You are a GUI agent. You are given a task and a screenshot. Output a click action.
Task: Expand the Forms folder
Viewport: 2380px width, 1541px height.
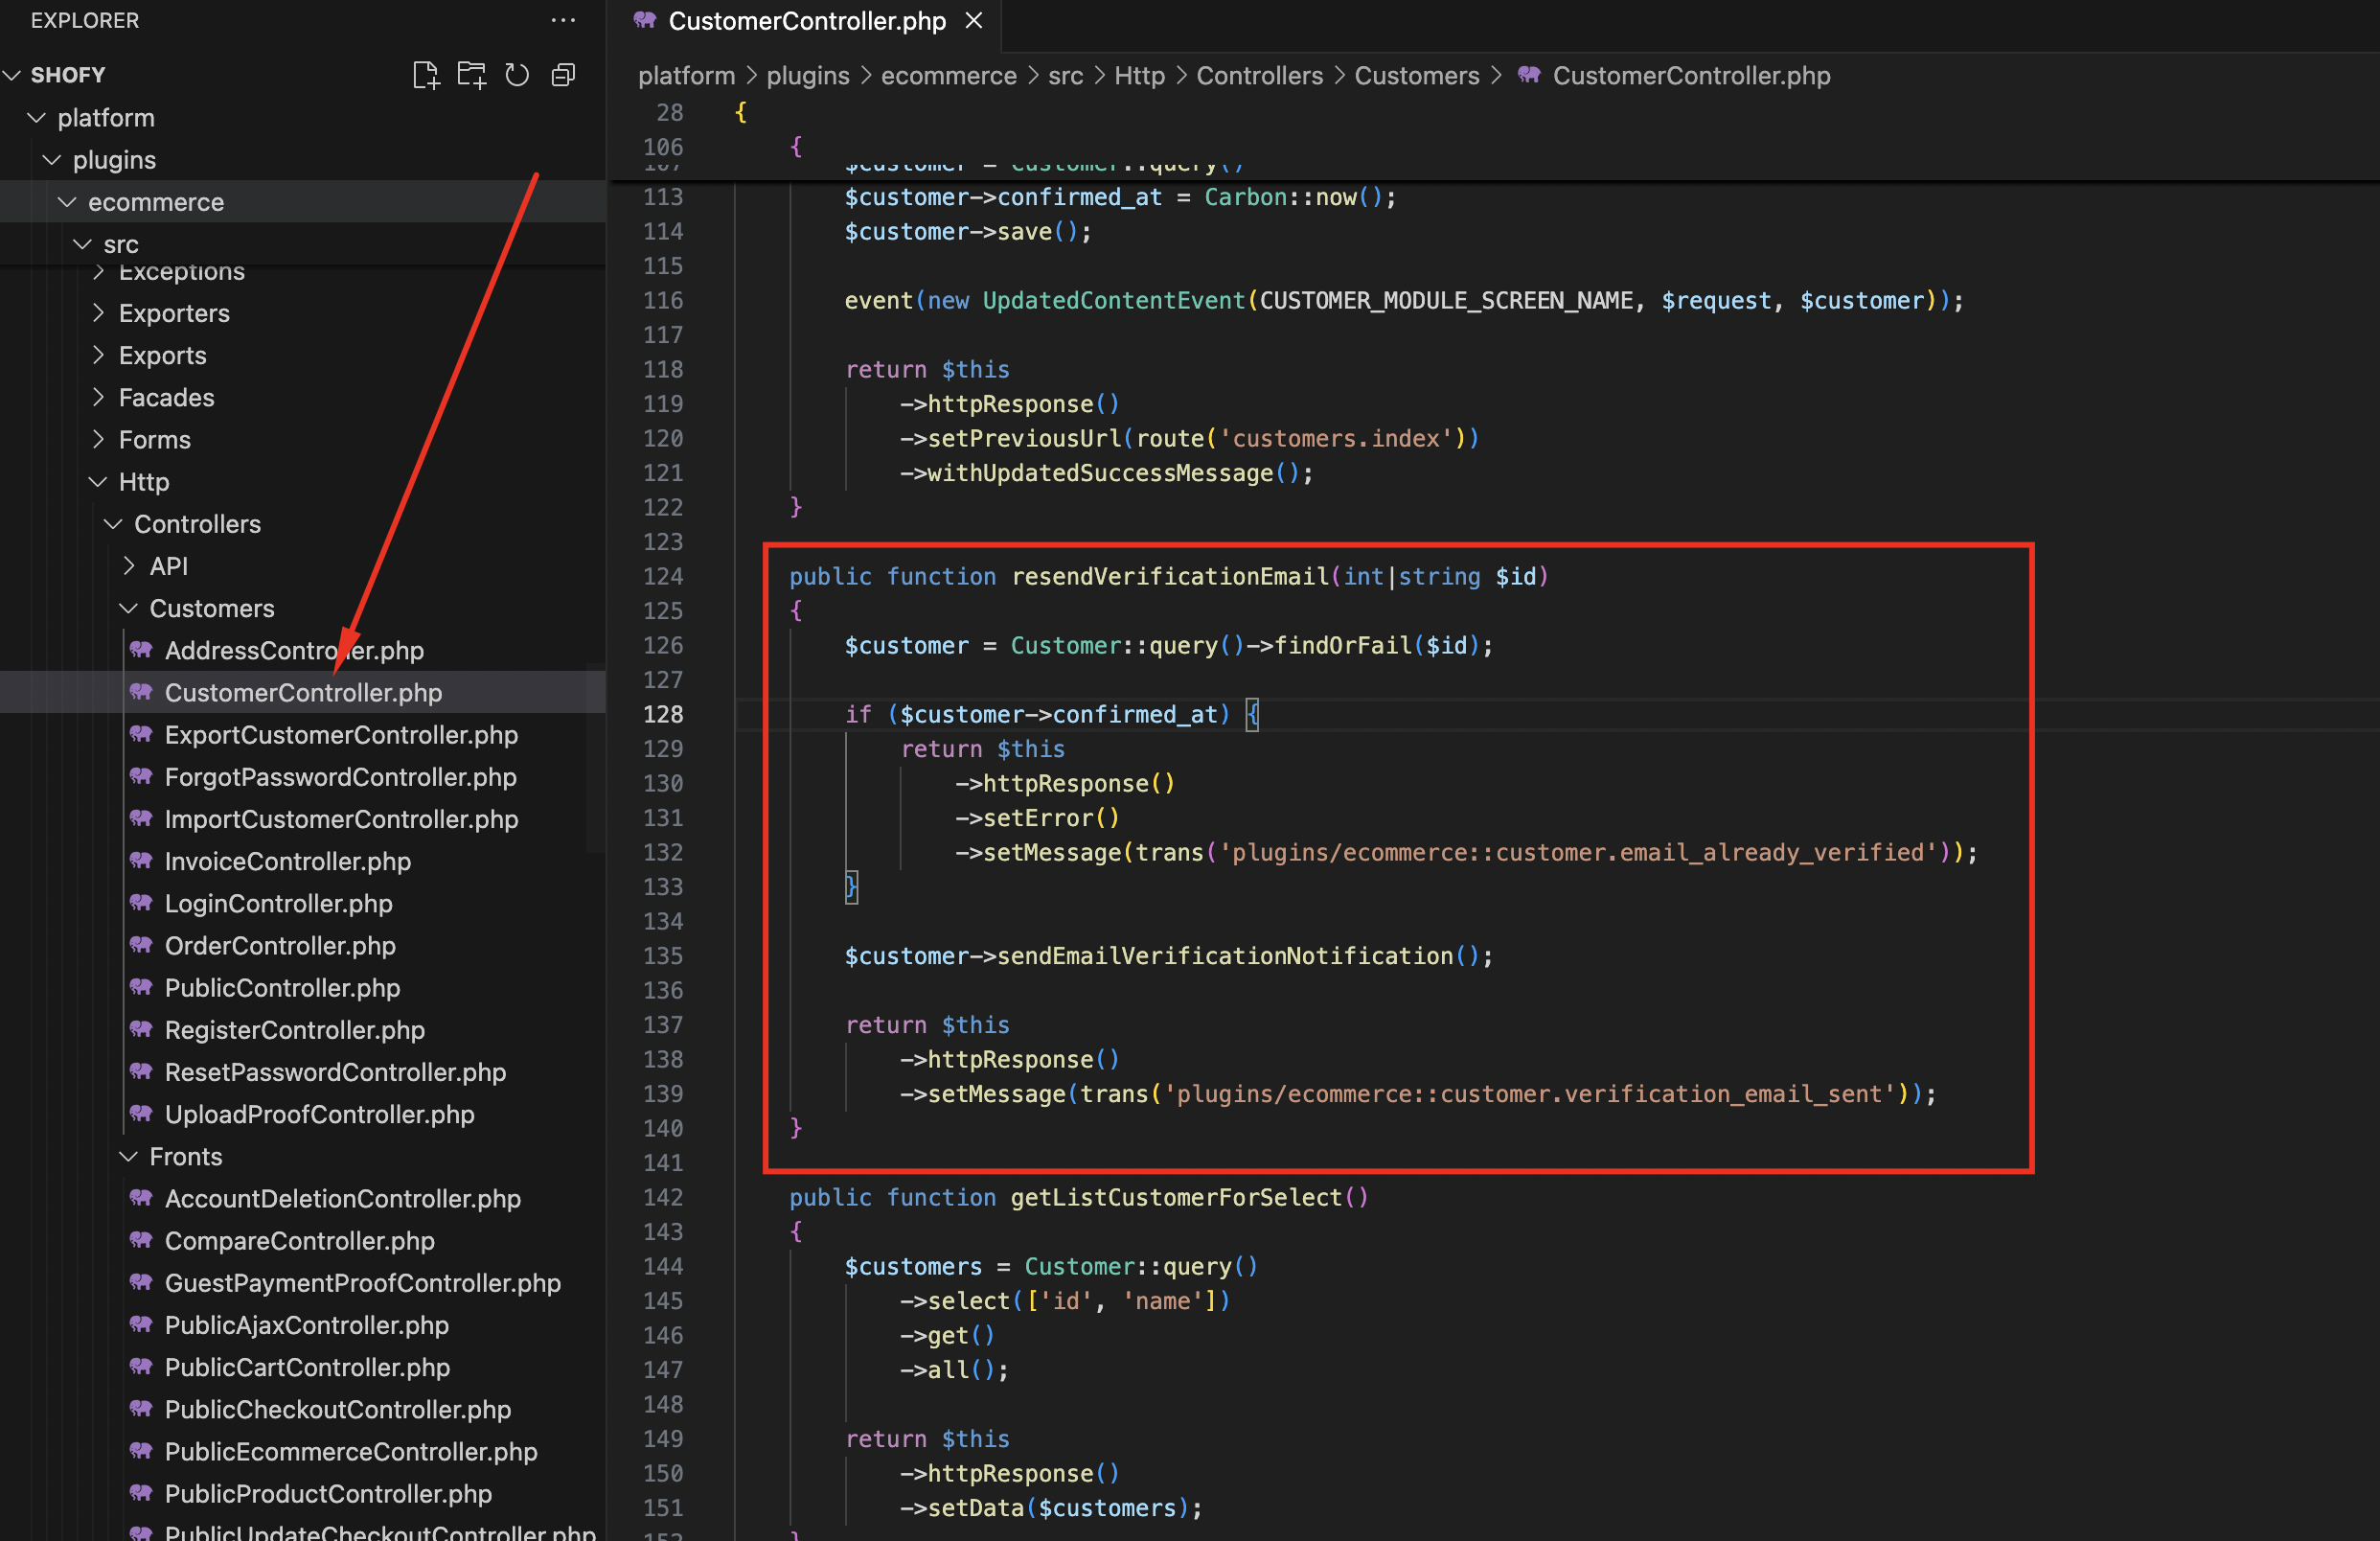tap(98, 438)
